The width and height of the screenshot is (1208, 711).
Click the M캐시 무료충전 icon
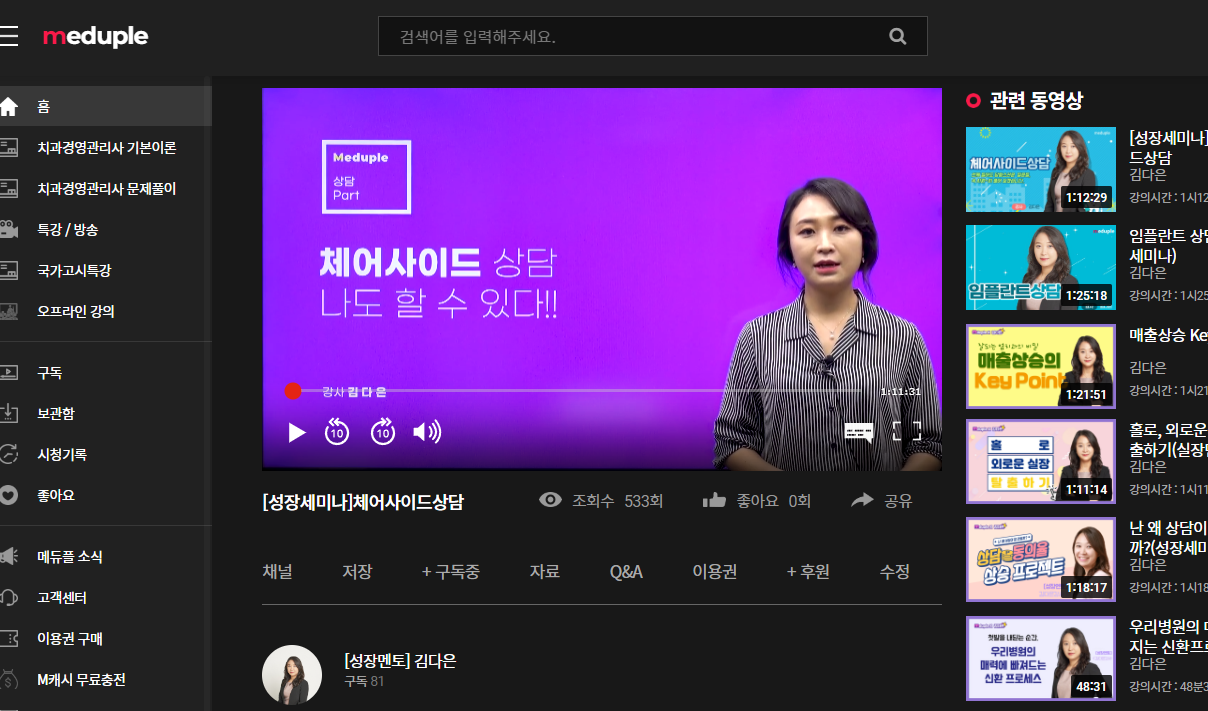pyautogui.click(x=9, y=679)
